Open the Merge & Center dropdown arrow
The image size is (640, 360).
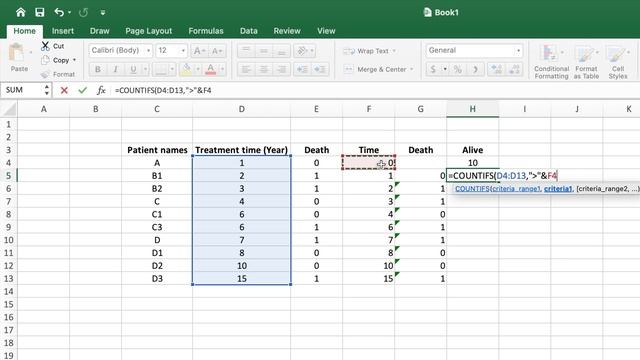[411, 69]
